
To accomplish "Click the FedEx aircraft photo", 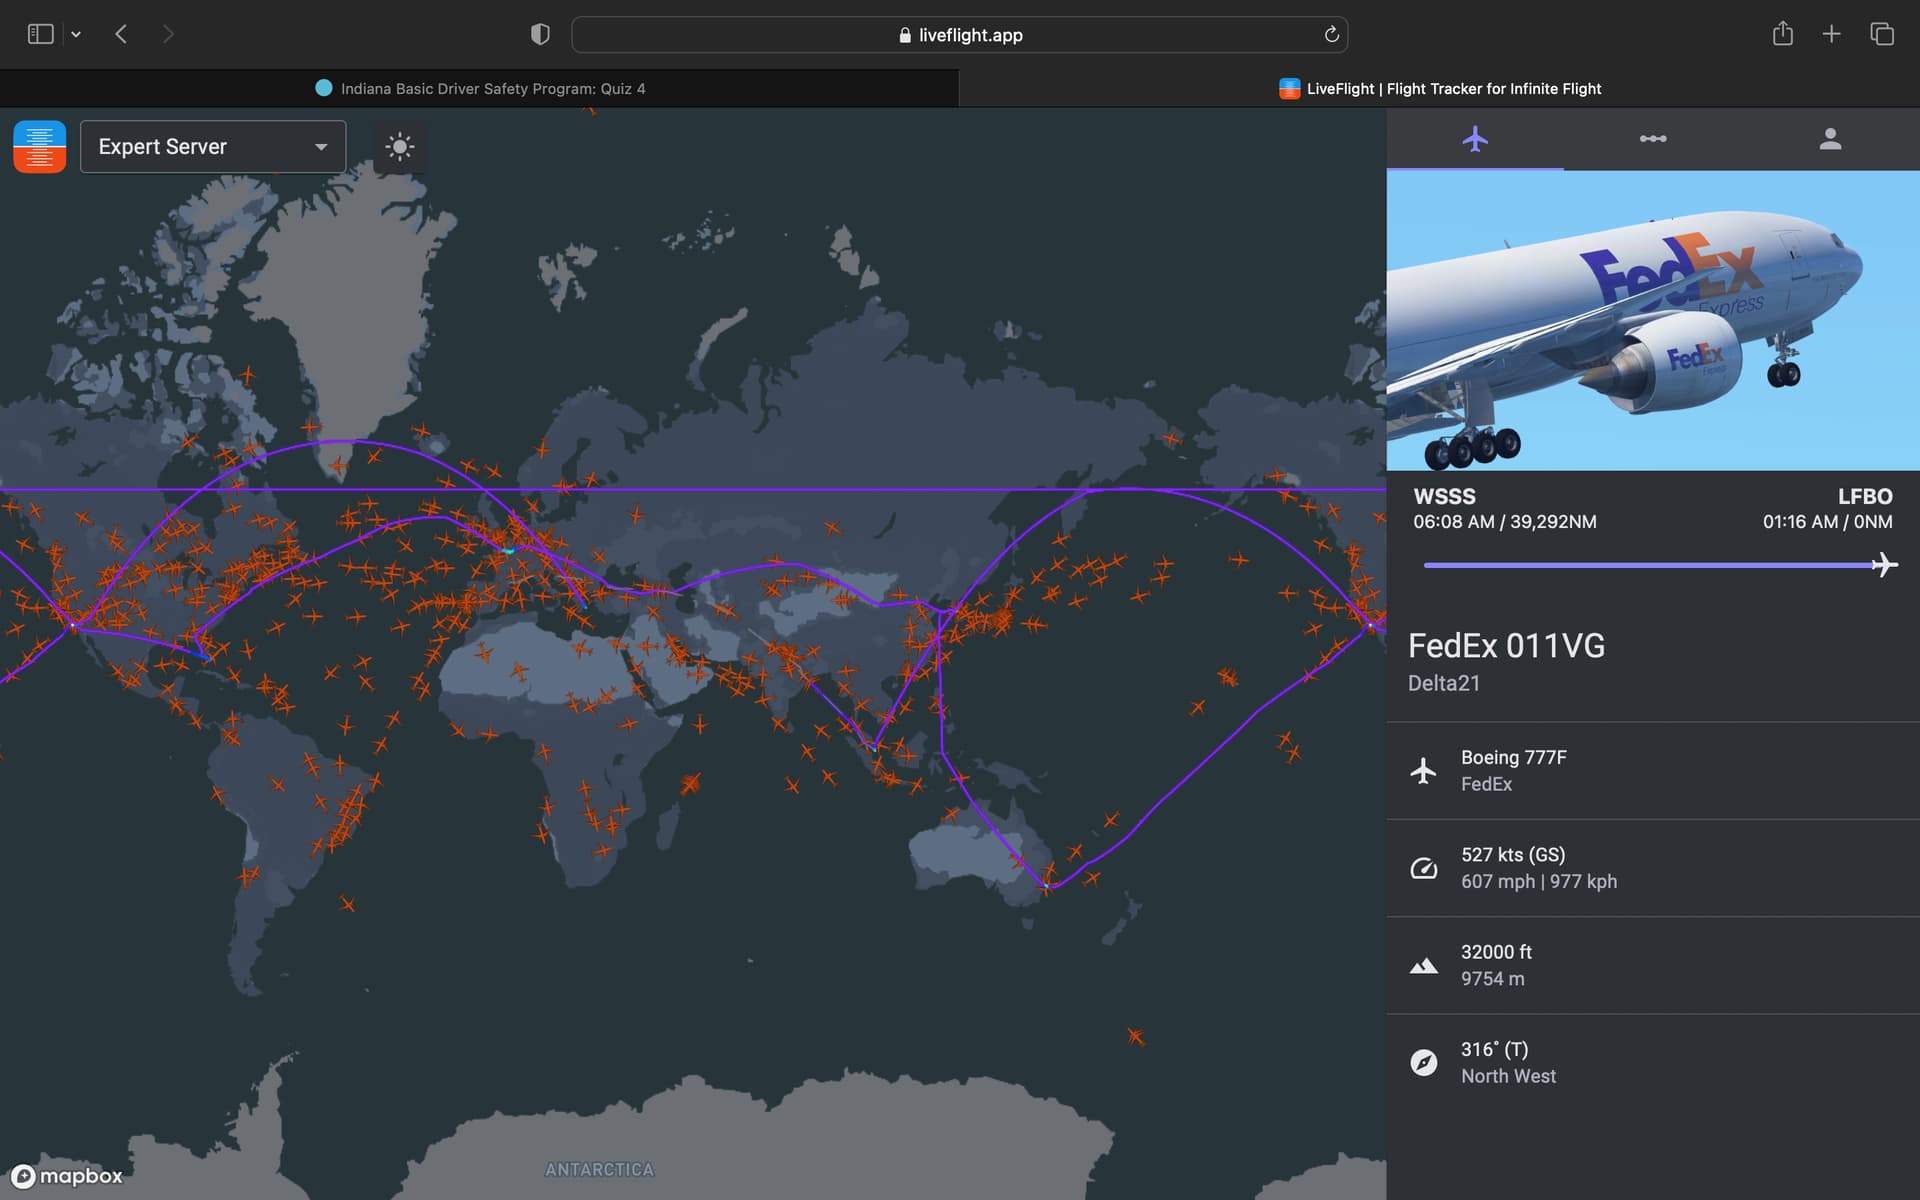I will click(1652, 320).
